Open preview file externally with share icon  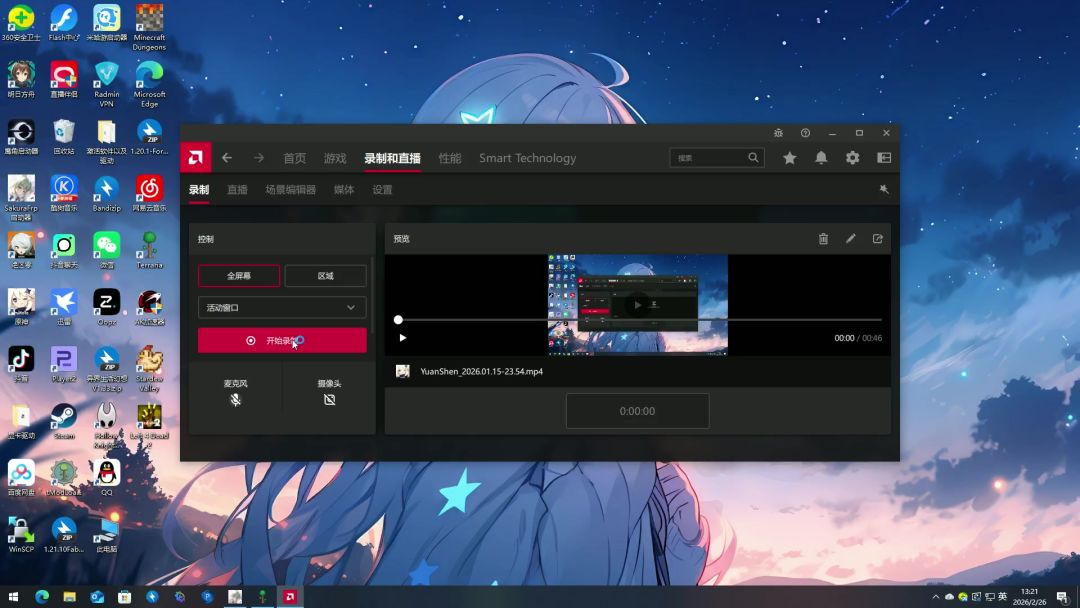pos(878,238)
